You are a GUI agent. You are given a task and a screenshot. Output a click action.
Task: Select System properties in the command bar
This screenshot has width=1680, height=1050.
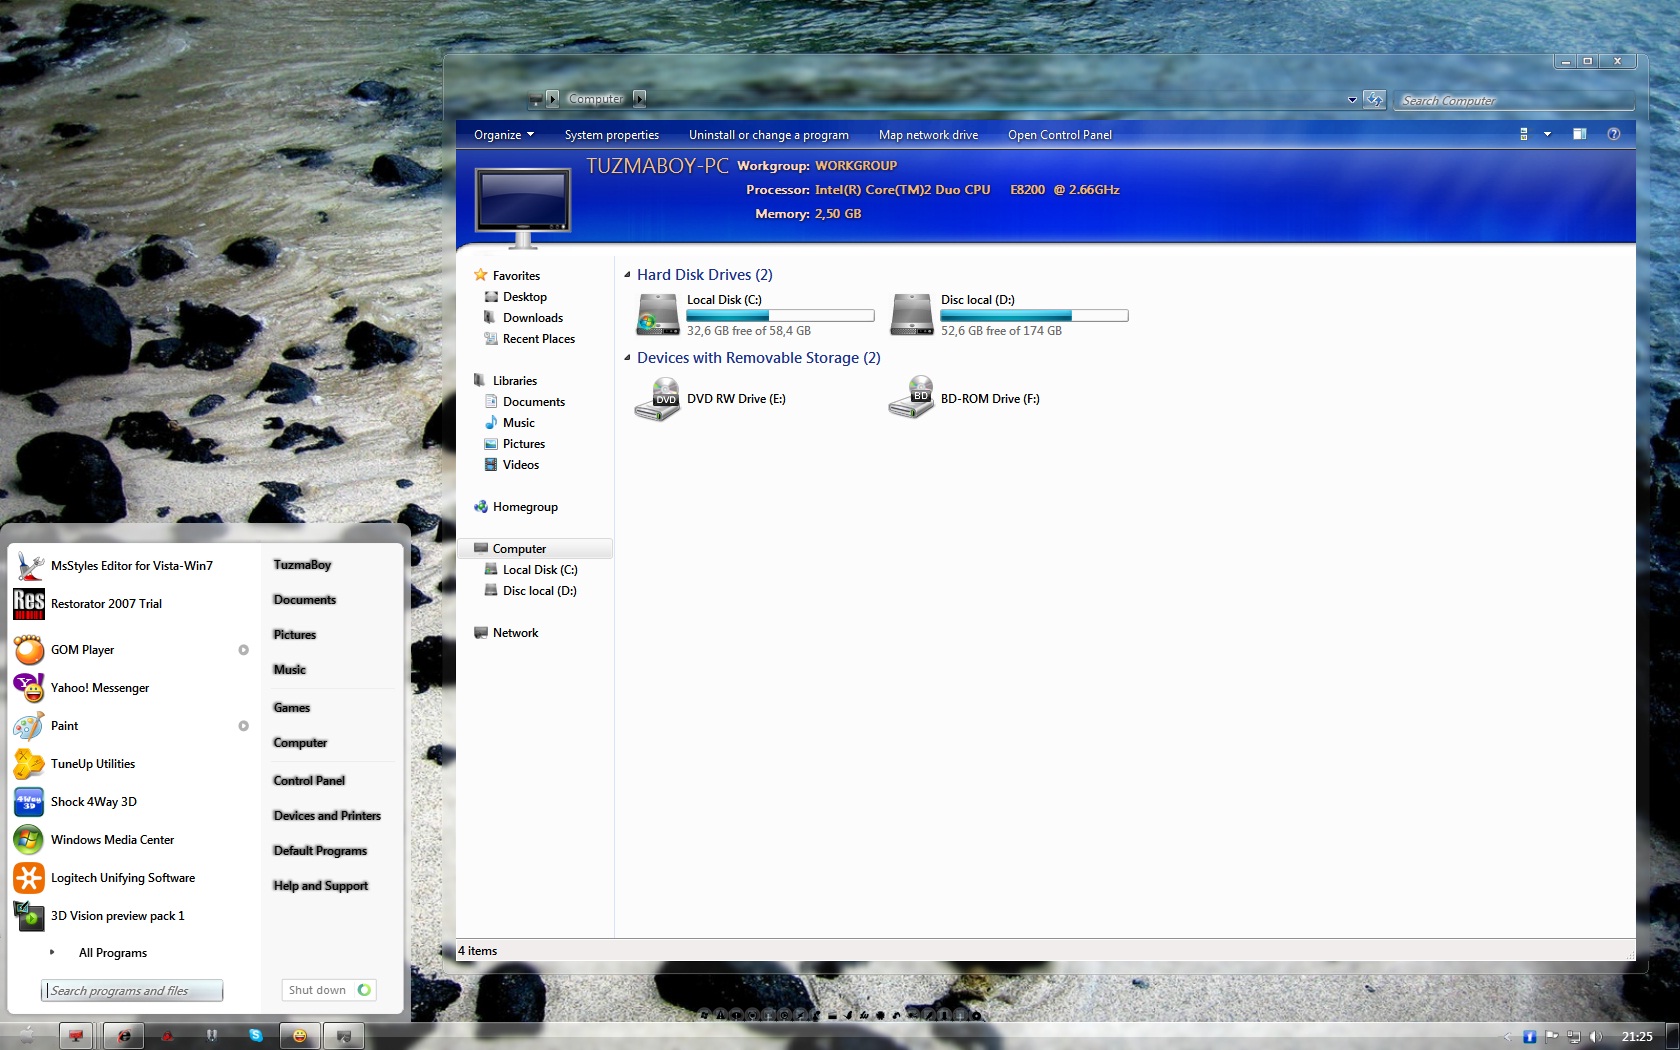pyautogui.click(x=611, y=134)
